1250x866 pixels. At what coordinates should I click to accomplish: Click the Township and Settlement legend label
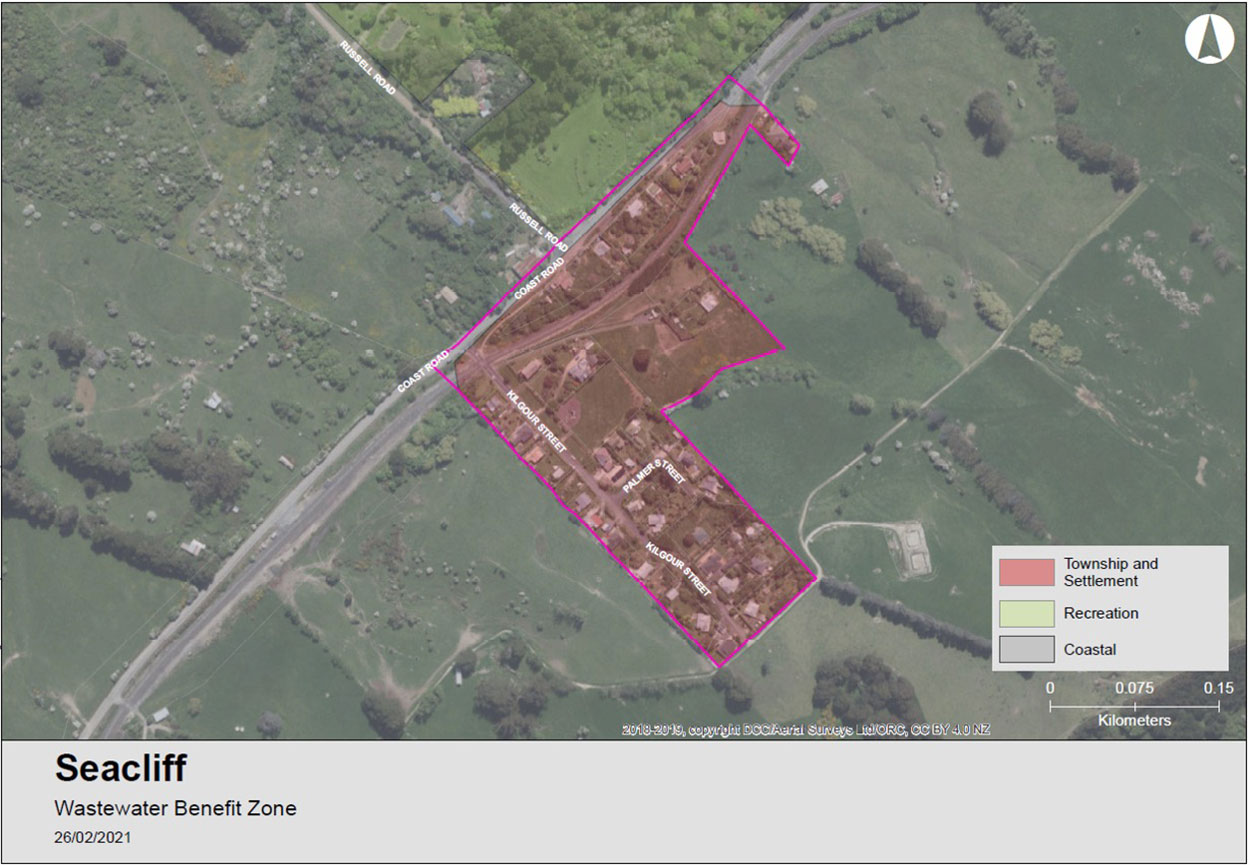(x=1110, y=572)
